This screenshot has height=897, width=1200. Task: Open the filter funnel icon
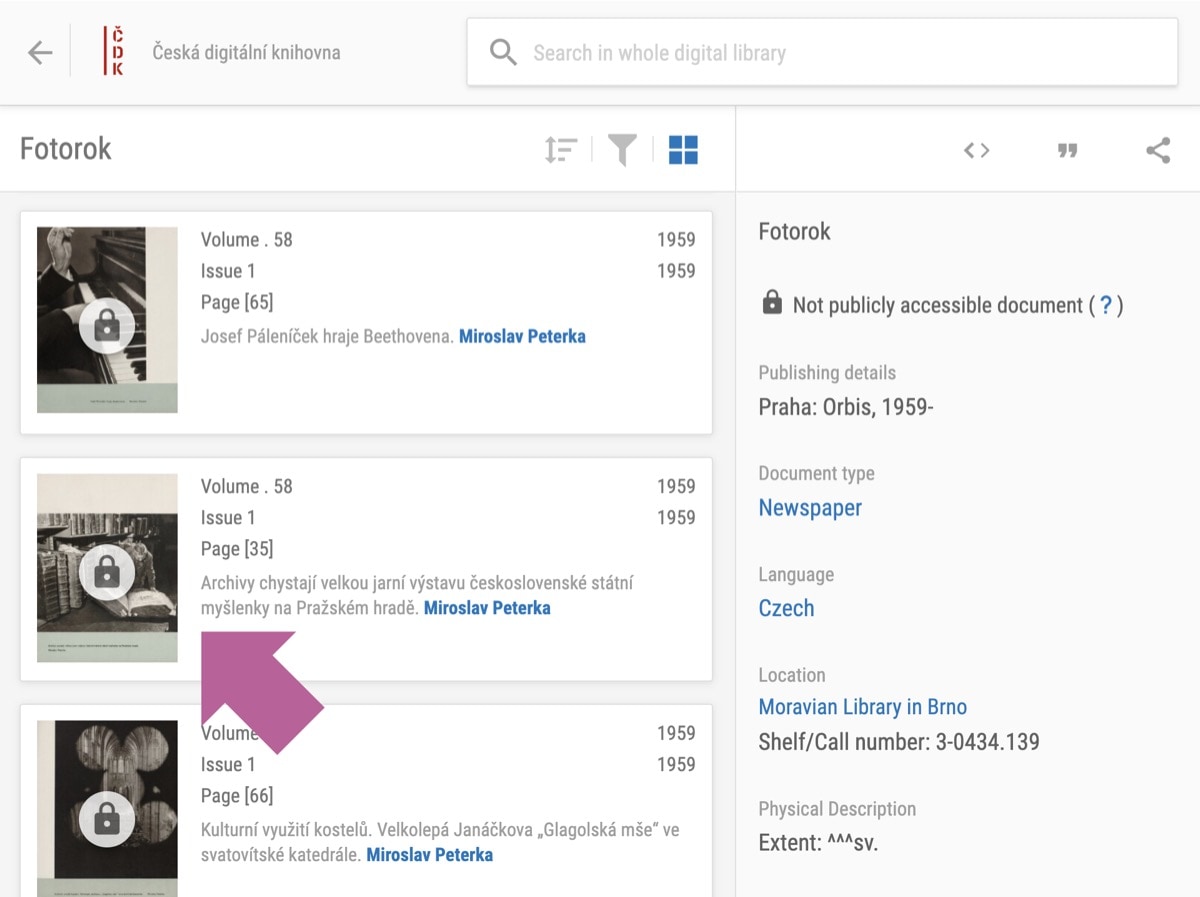622,150
